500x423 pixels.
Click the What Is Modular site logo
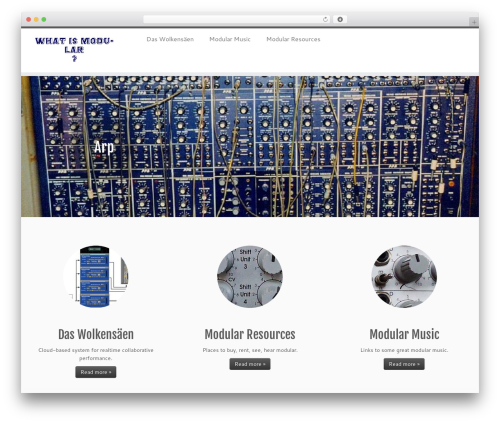point(74,49)
